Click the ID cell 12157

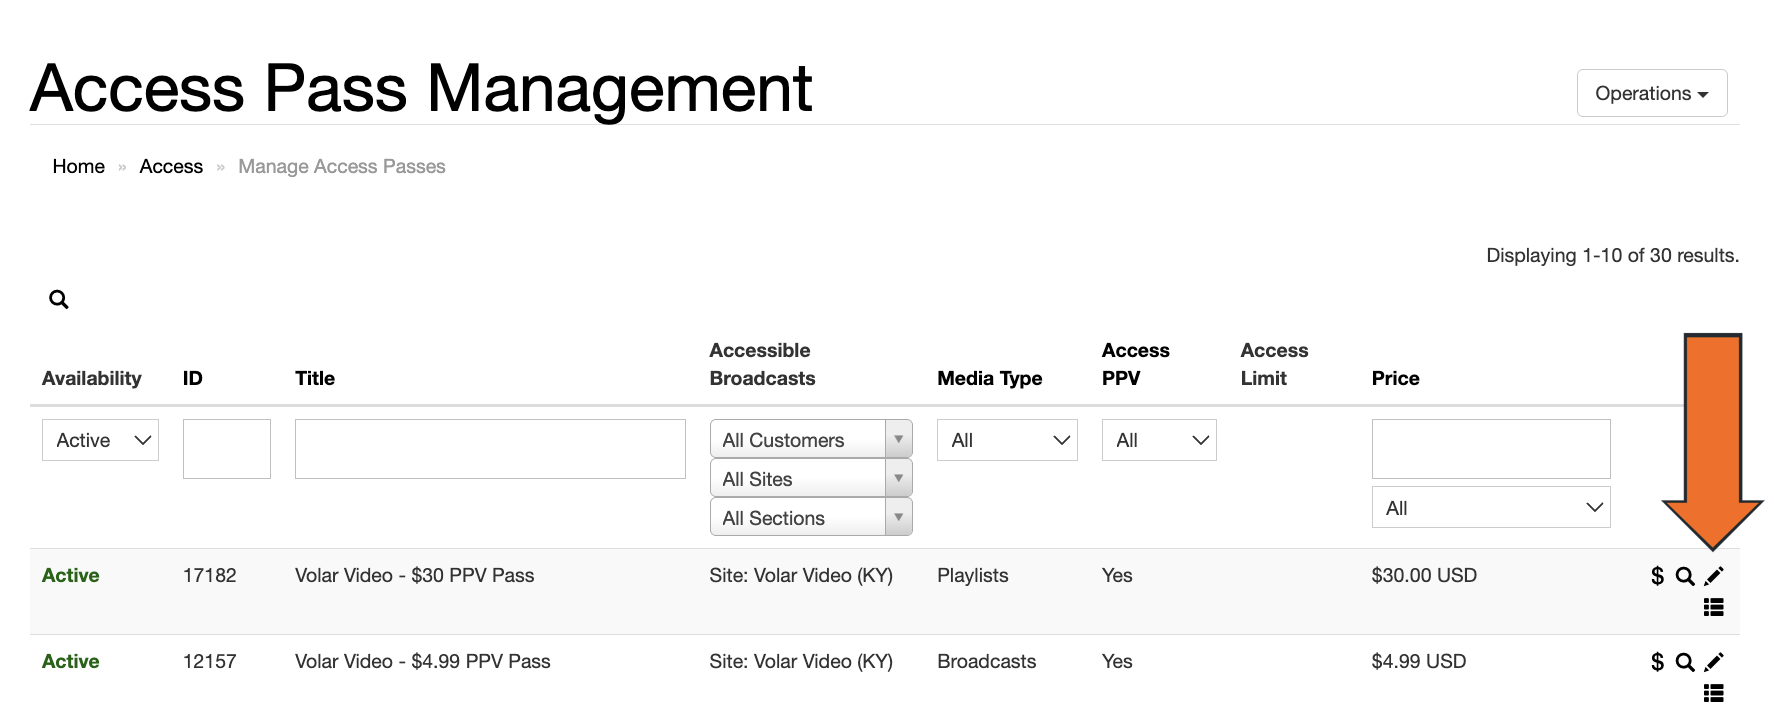(x=210, y=661)
